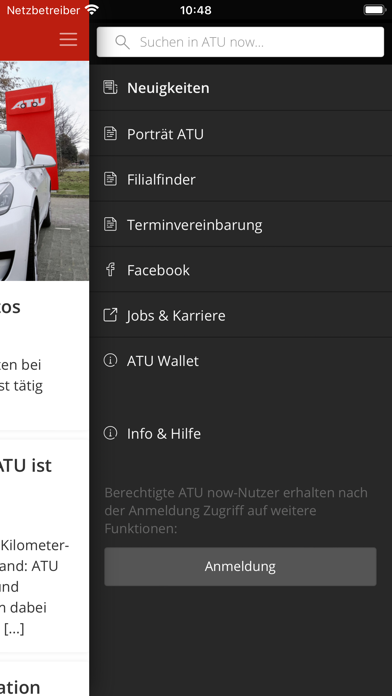Click the external link icon for Jobs & Karriere
This screenshot has height=696, width=392.
tap(110, 315)
